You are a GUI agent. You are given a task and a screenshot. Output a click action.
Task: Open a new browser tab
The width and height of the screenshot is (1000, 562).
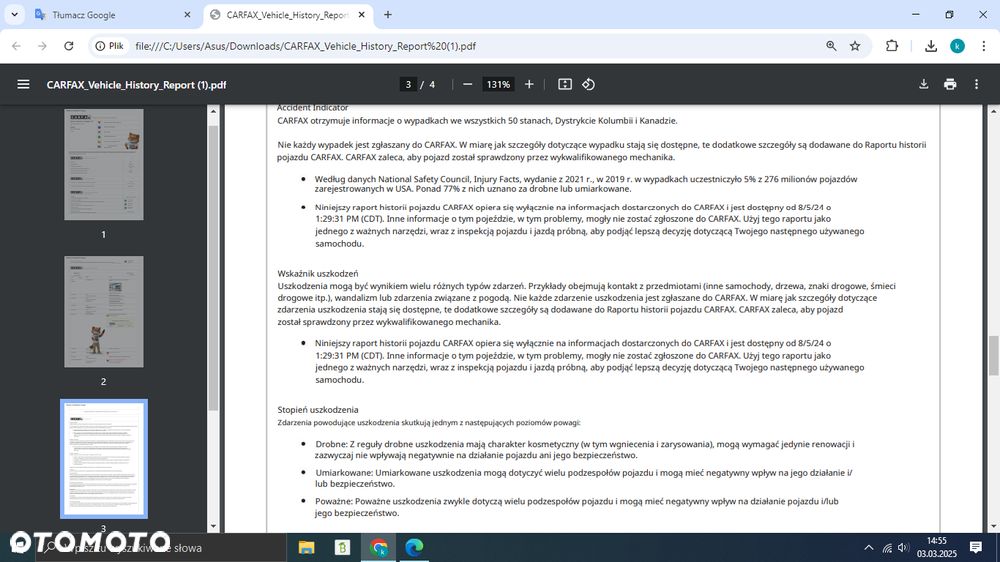tap(388, 15)
